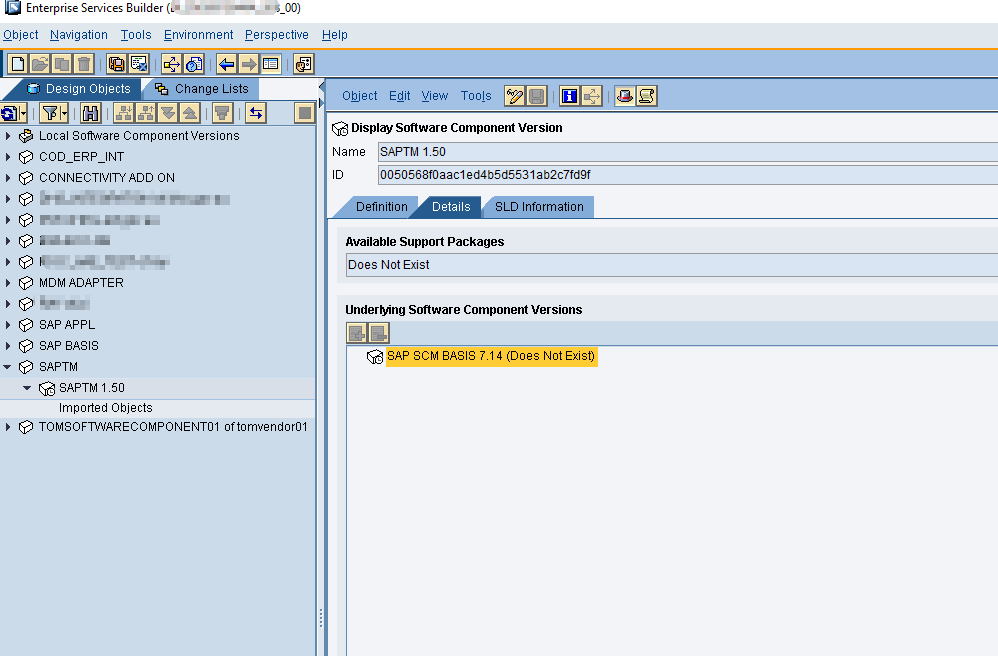
Task: Go back using the blue left arrow
Action: pyautogui.click(x=227, y=64)
